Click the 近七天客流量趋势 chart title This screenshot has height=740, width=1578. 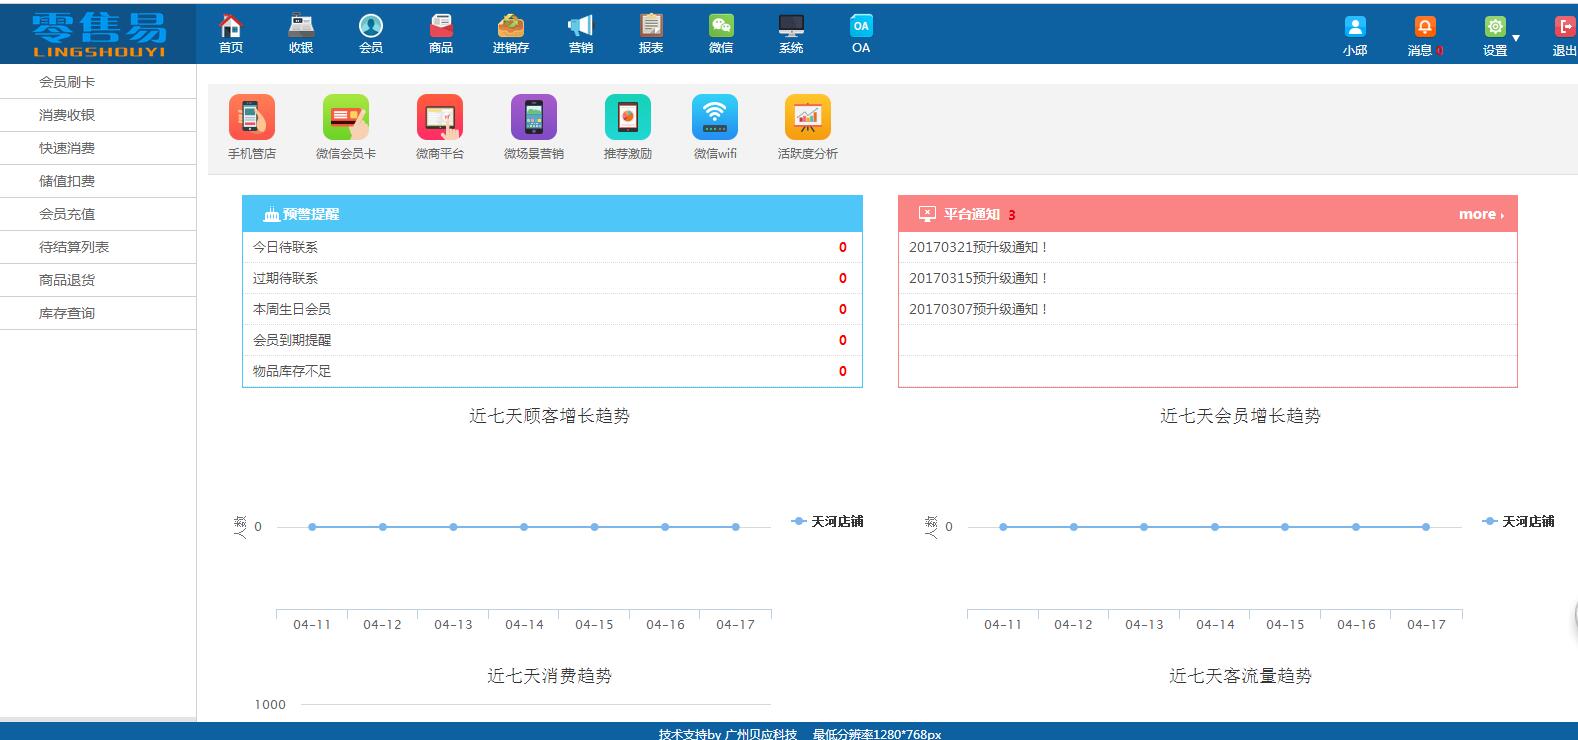[x=1240, y=676]
